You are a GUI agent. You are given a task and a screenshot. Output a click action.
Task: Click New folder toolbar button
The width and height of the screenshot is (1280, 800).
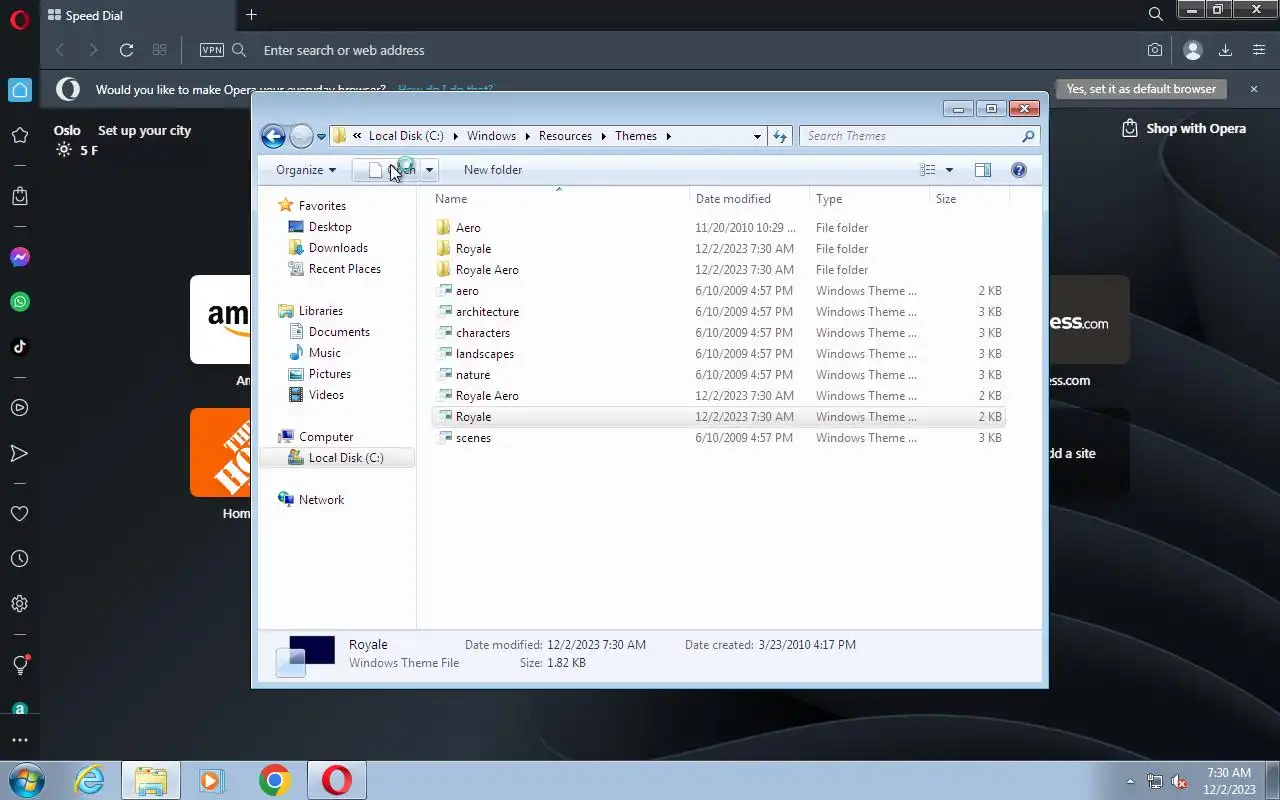pyautogui.click(x=493, y=170)
